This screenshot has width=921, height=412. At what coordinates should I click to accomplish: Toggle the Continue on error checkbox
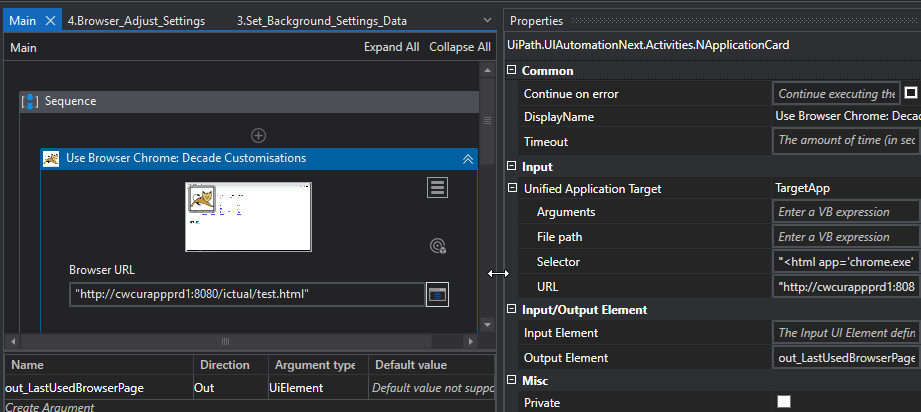pos(910,93)
